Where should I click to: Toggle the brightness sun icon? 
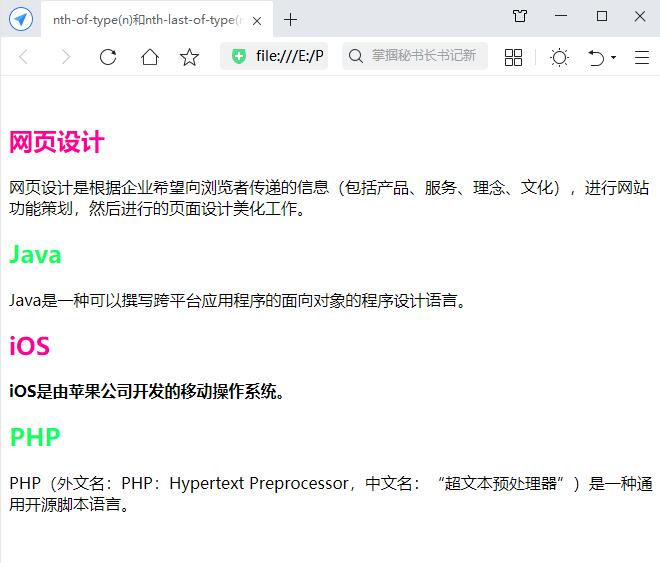pos(559,57)
